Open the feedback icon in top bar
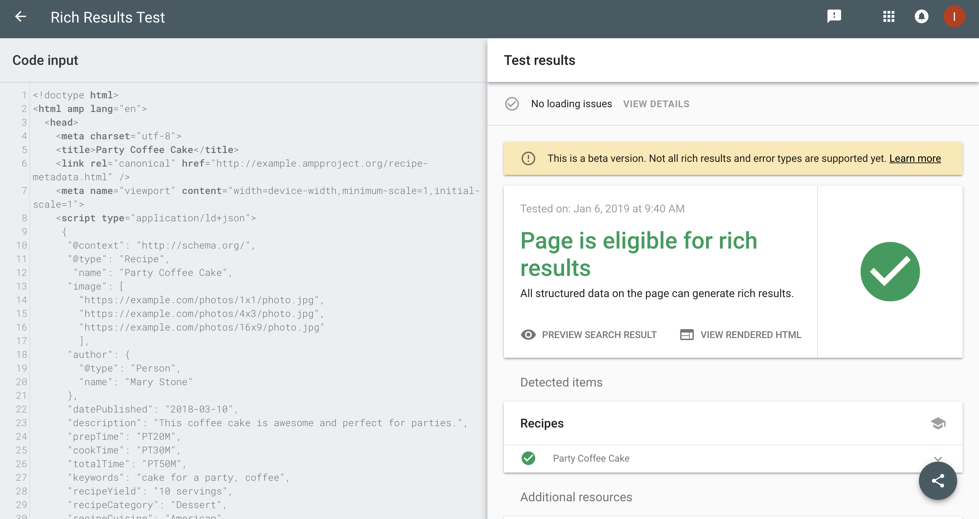The image size is (979, 519). tap(834, 16)
